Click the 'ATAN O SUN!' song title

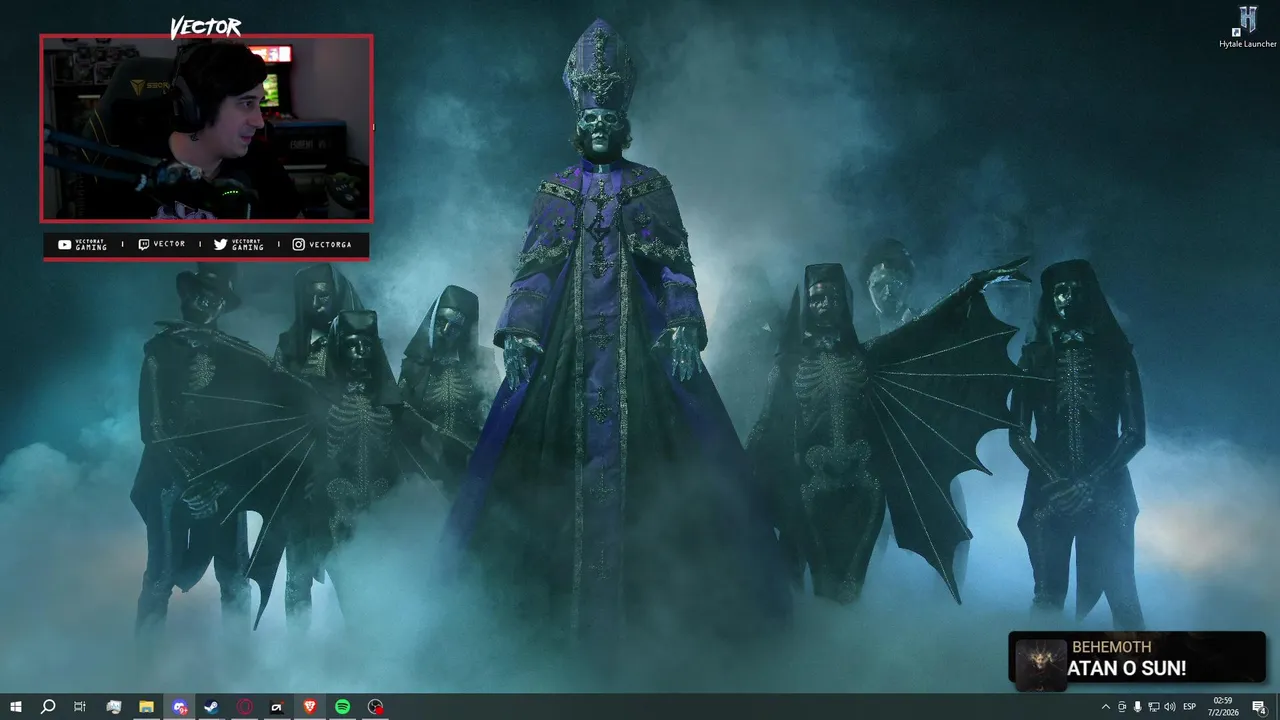point(1127,669)
